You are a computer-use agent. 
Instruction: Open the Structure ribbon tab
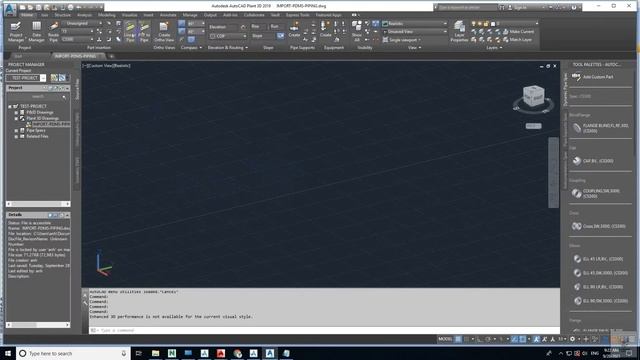pyautogui.click(x=62, y=15)
